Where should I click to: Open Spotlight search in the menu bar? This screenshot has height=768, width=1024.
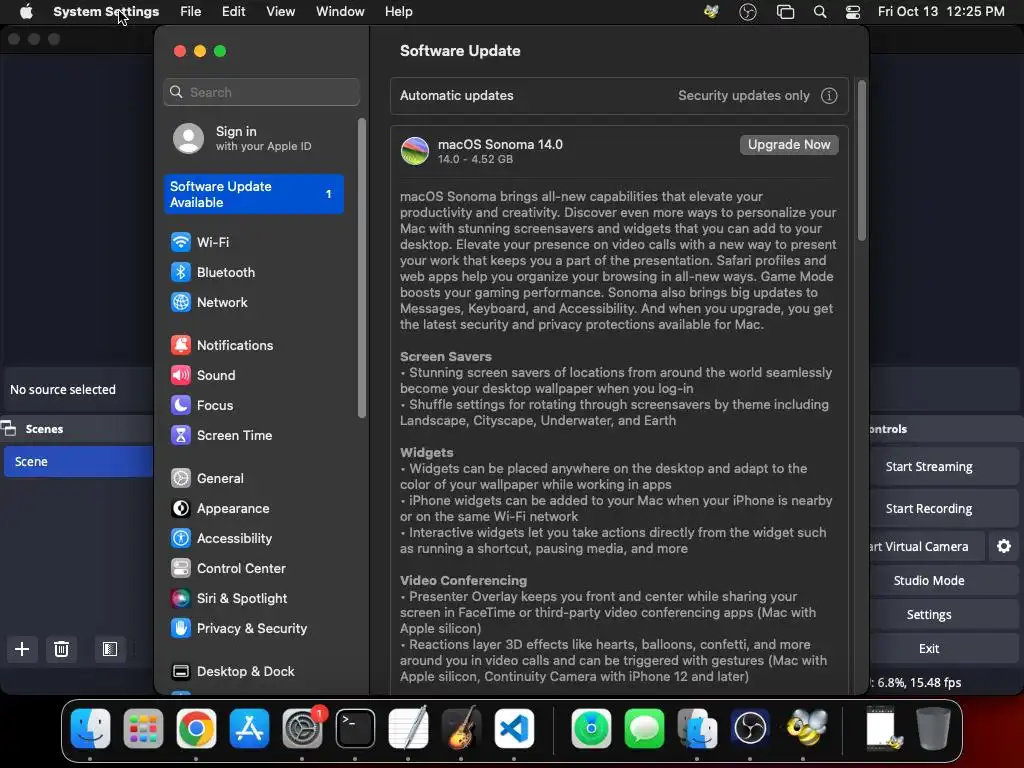(820, 12)
